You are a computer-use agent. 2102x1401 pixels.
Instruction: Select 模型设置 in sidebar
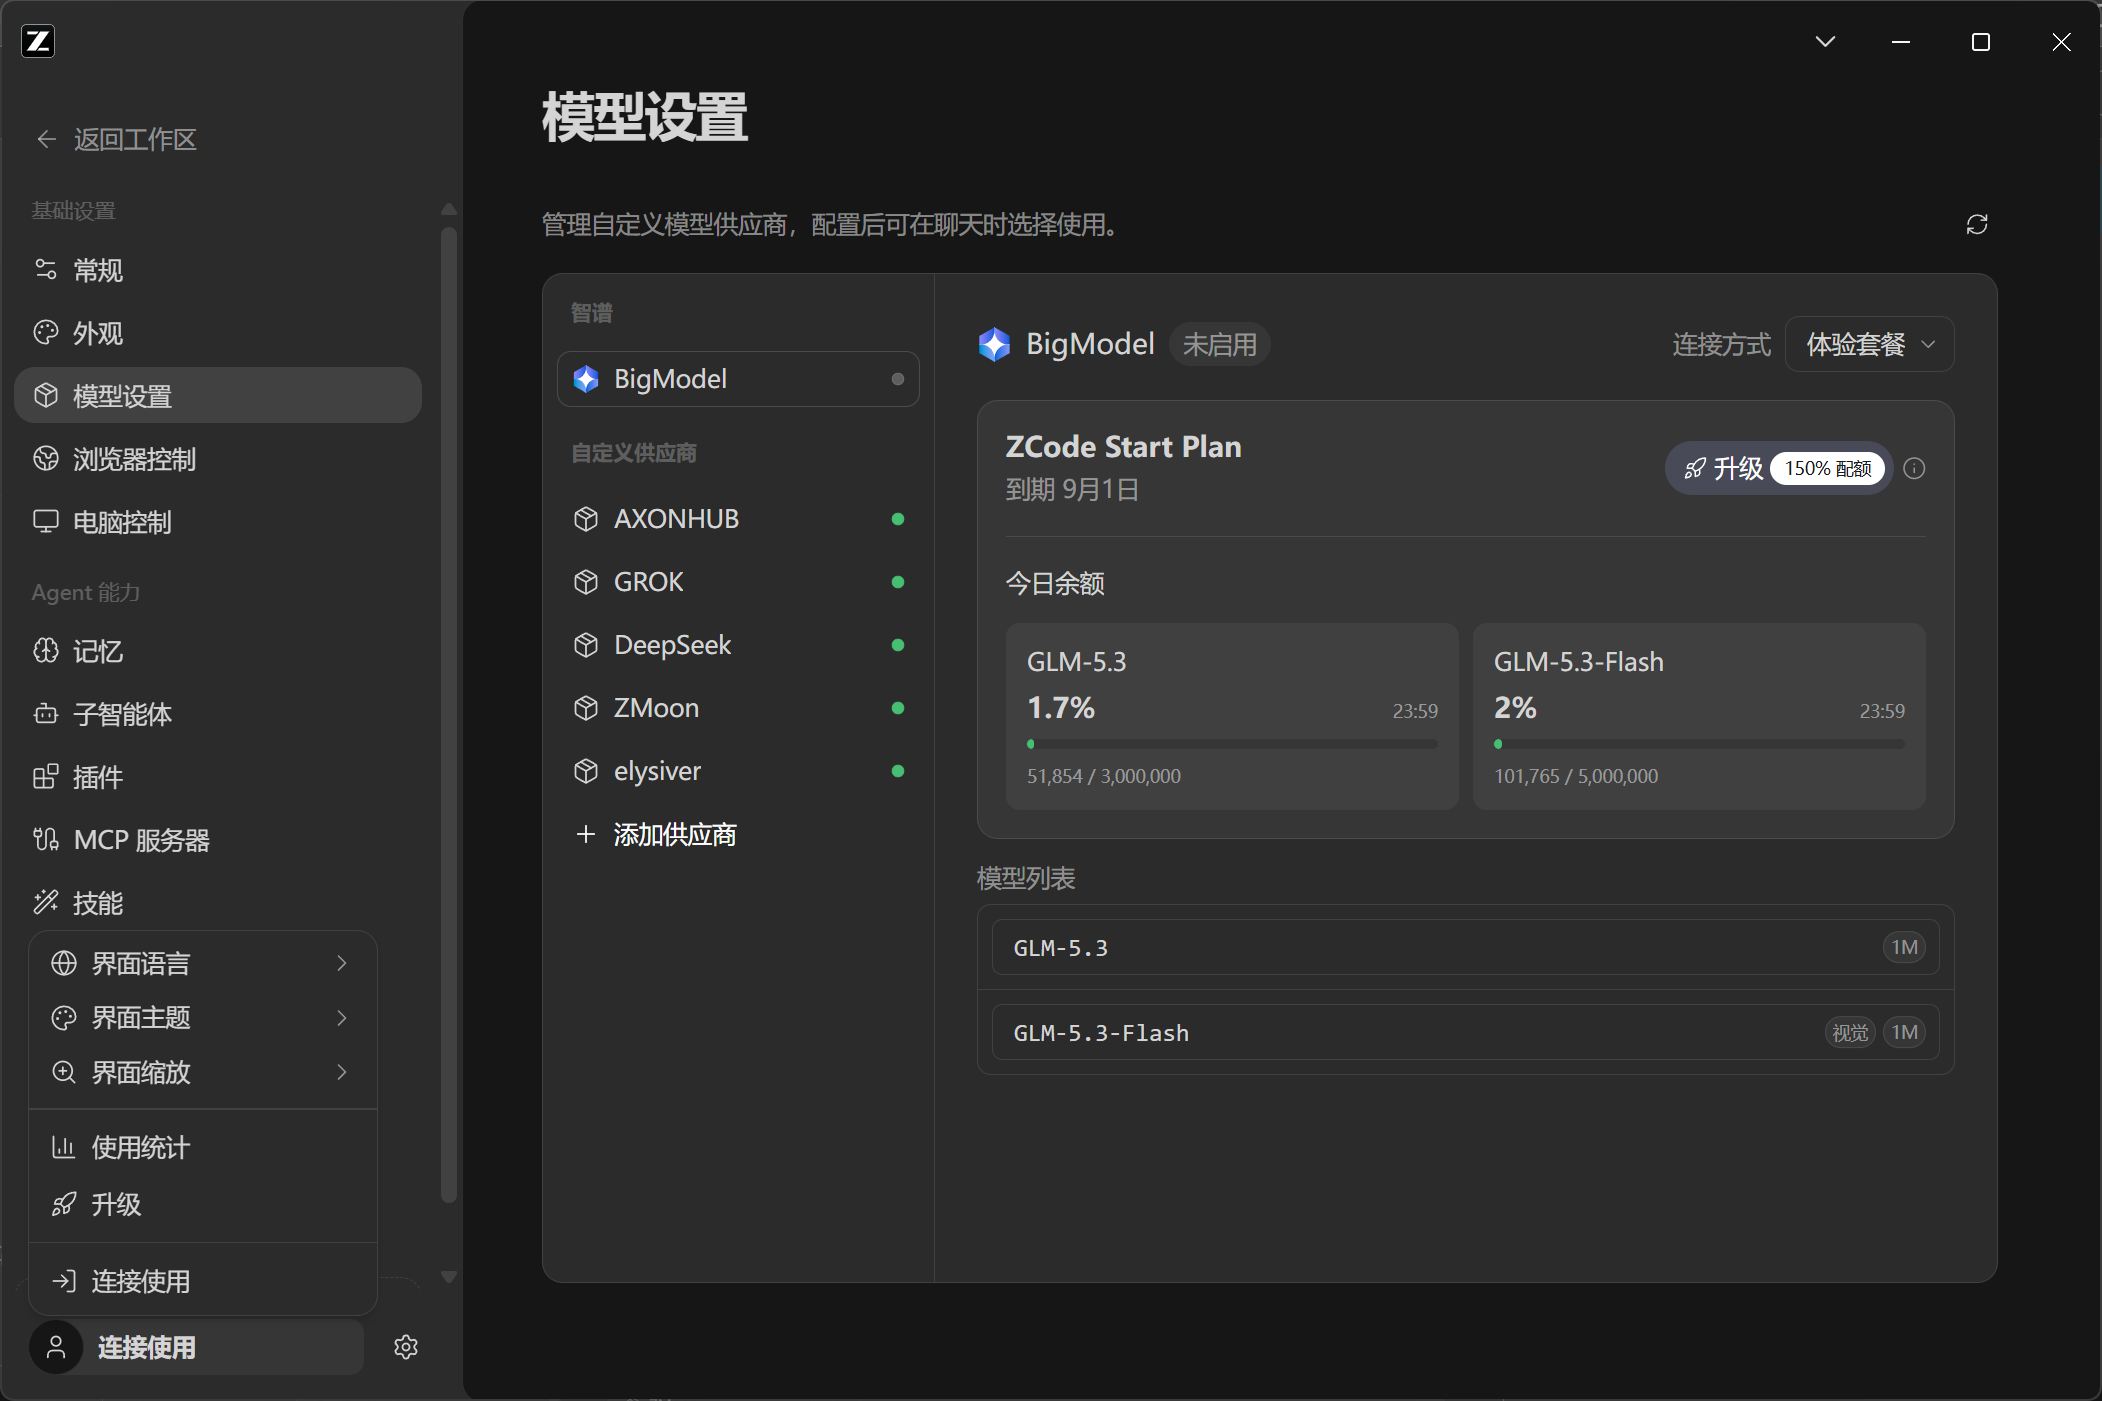tap(218, 396)
